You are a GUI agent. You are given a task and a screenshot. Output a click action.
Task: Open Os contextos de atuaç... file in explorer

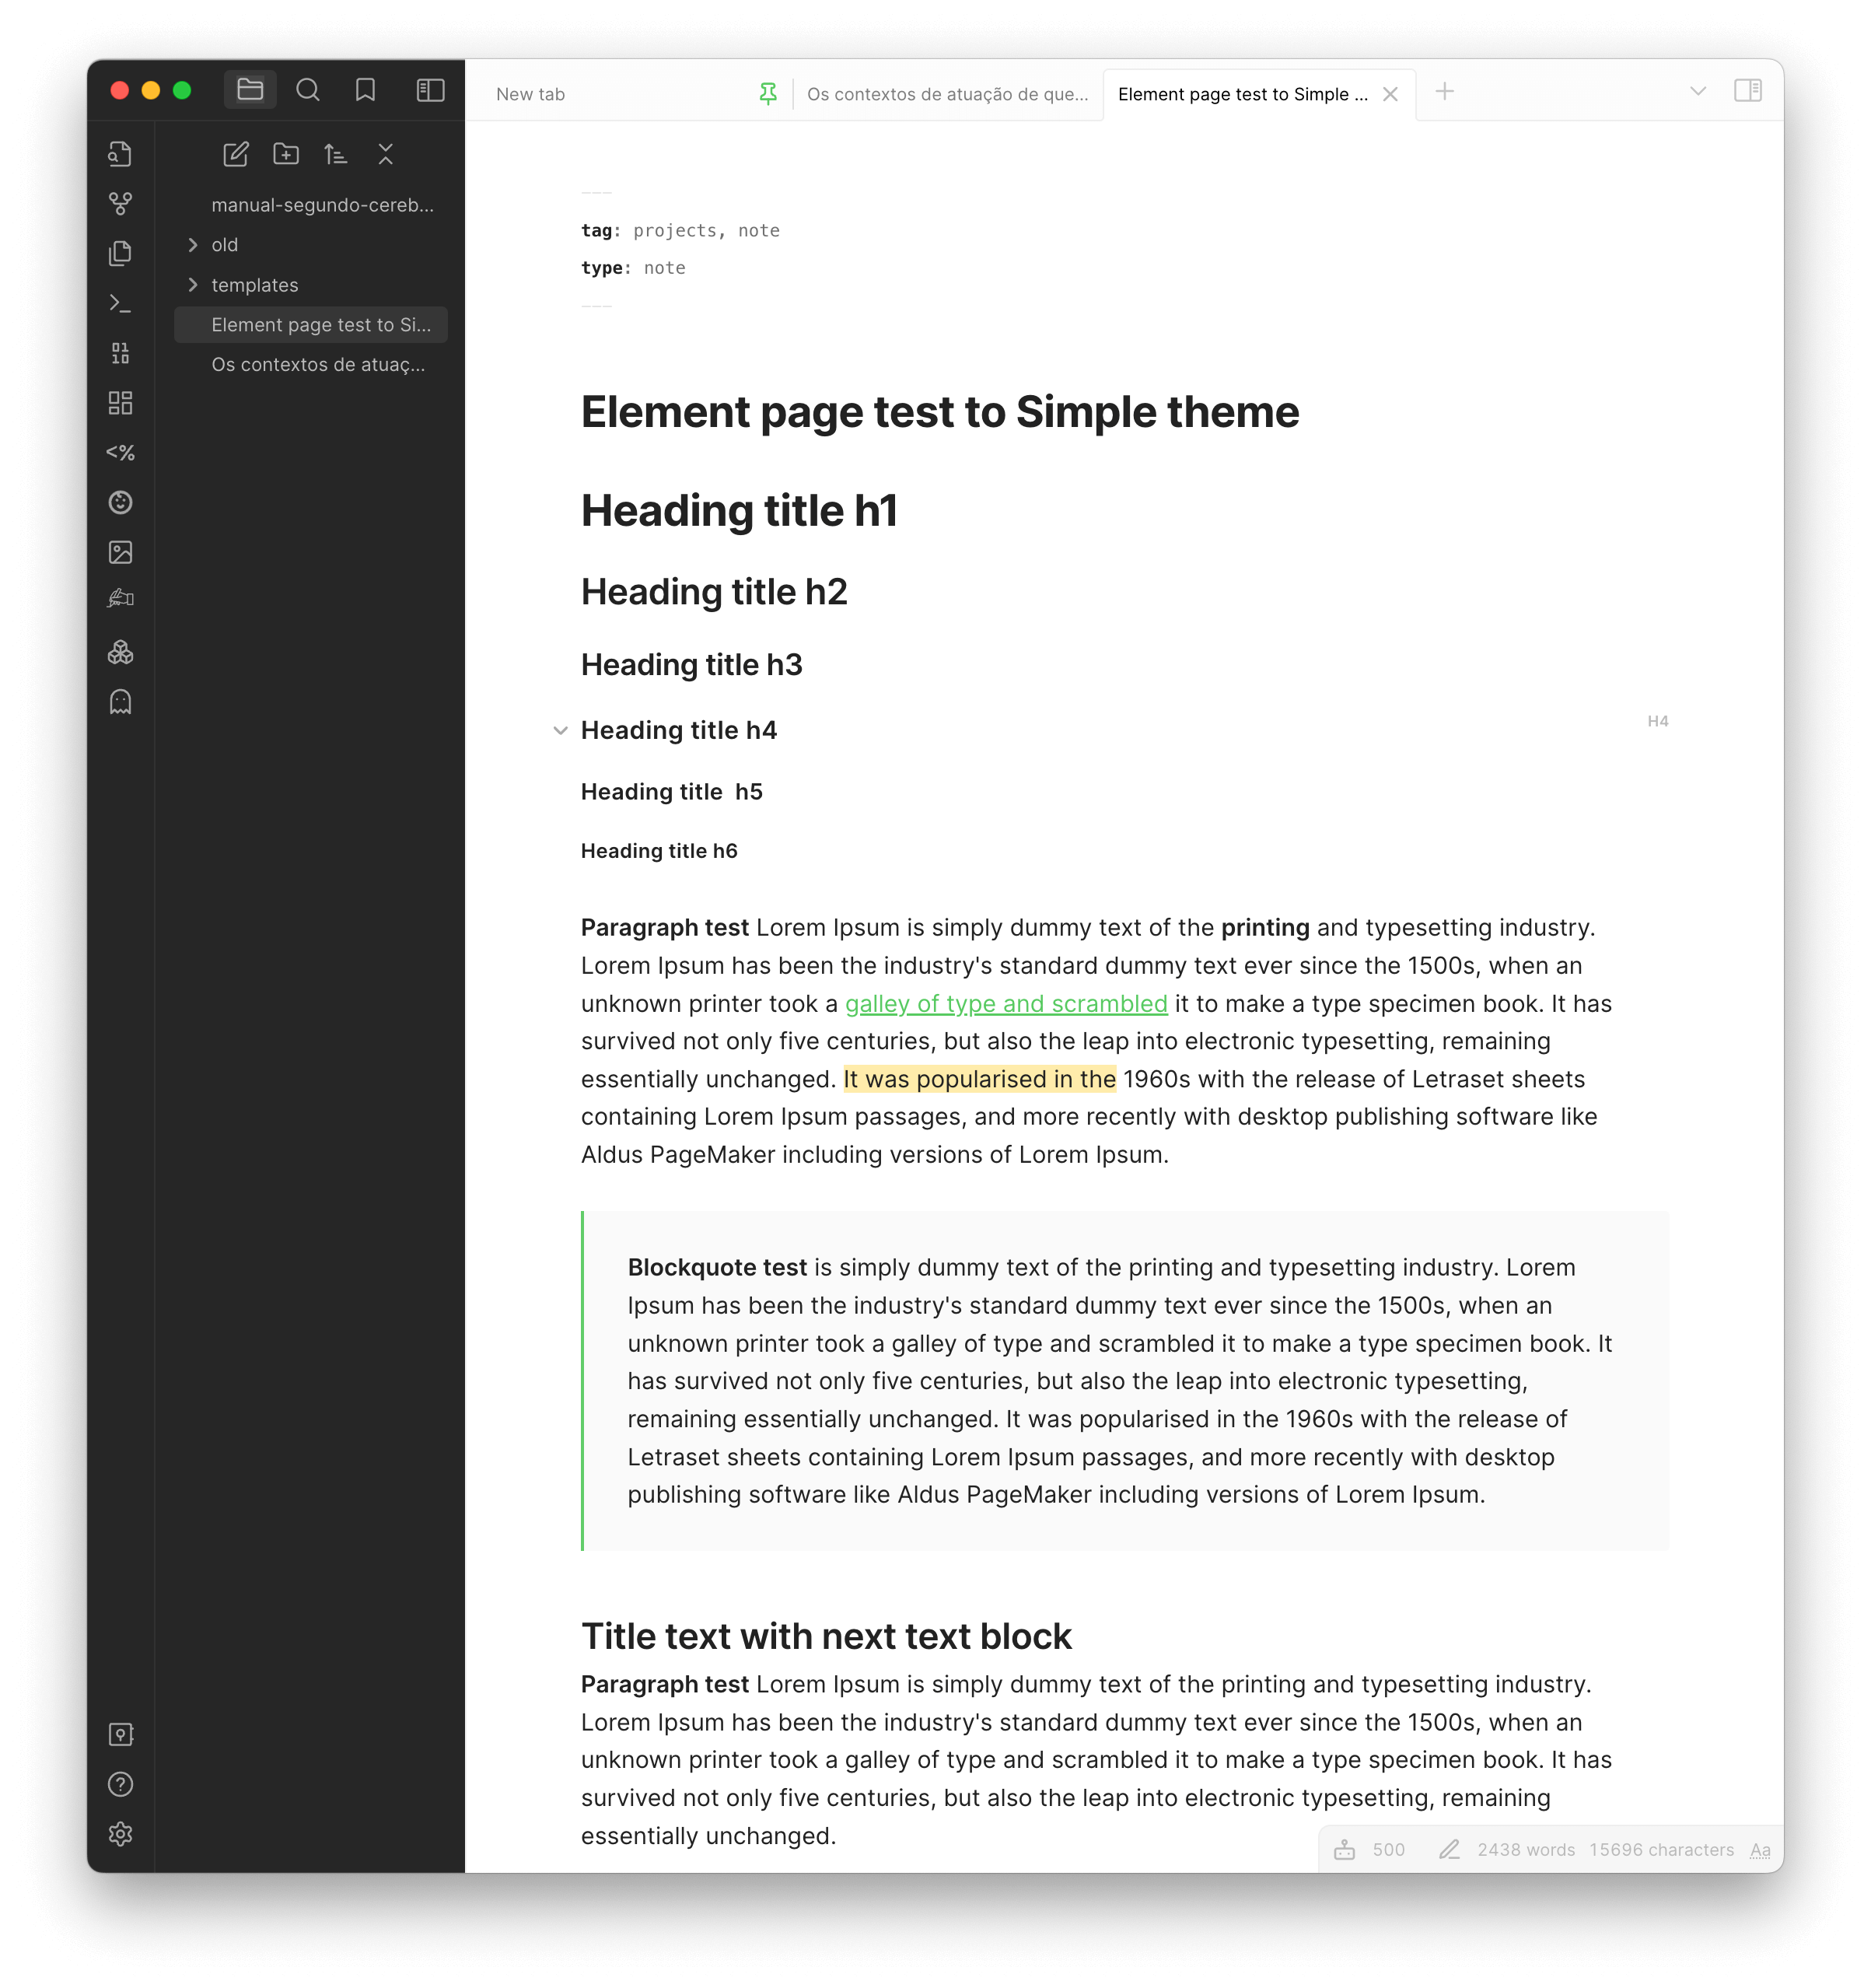pos(318,365)
